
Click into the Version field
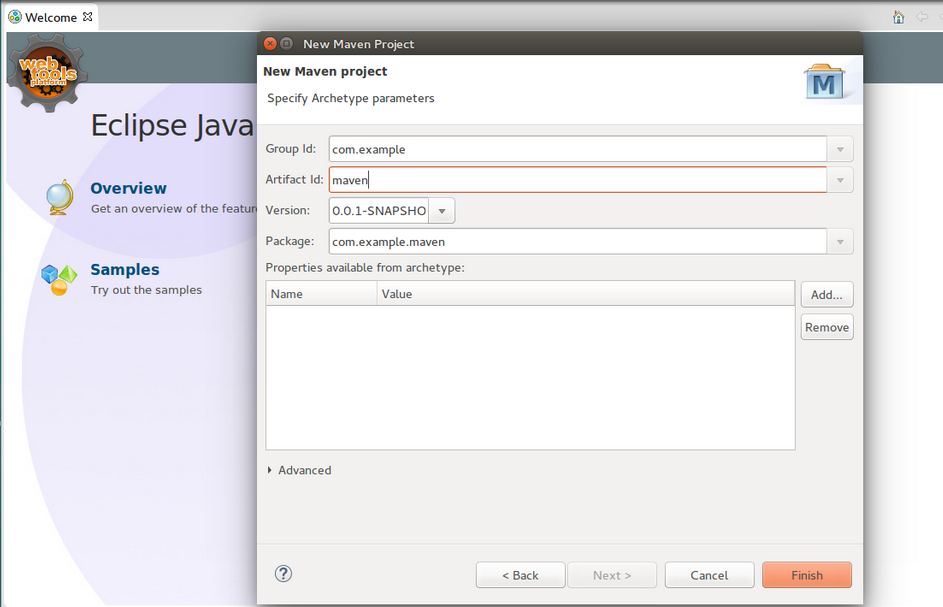click(379, 211)
